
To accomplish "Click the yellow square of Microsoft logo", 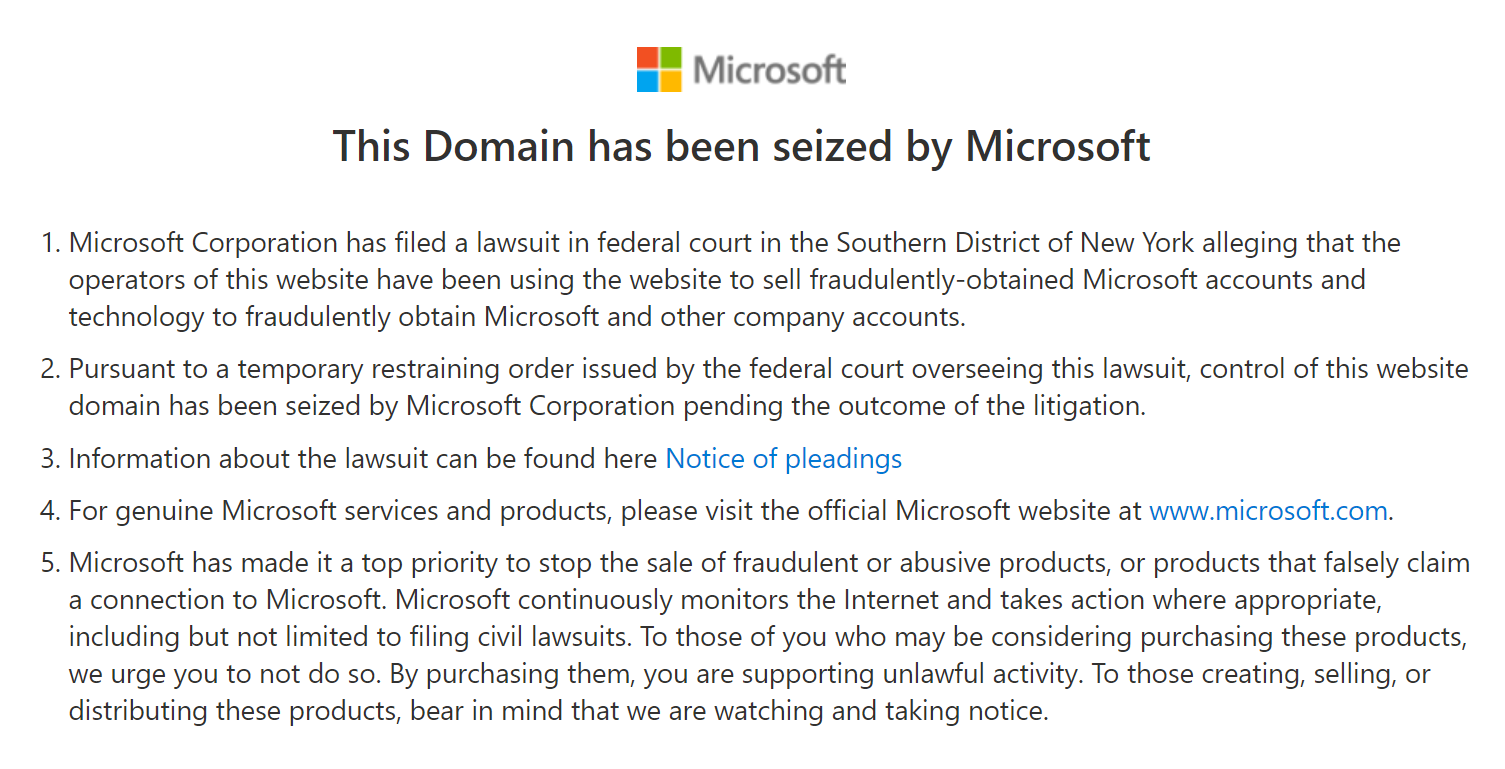I will pos(670,81).
